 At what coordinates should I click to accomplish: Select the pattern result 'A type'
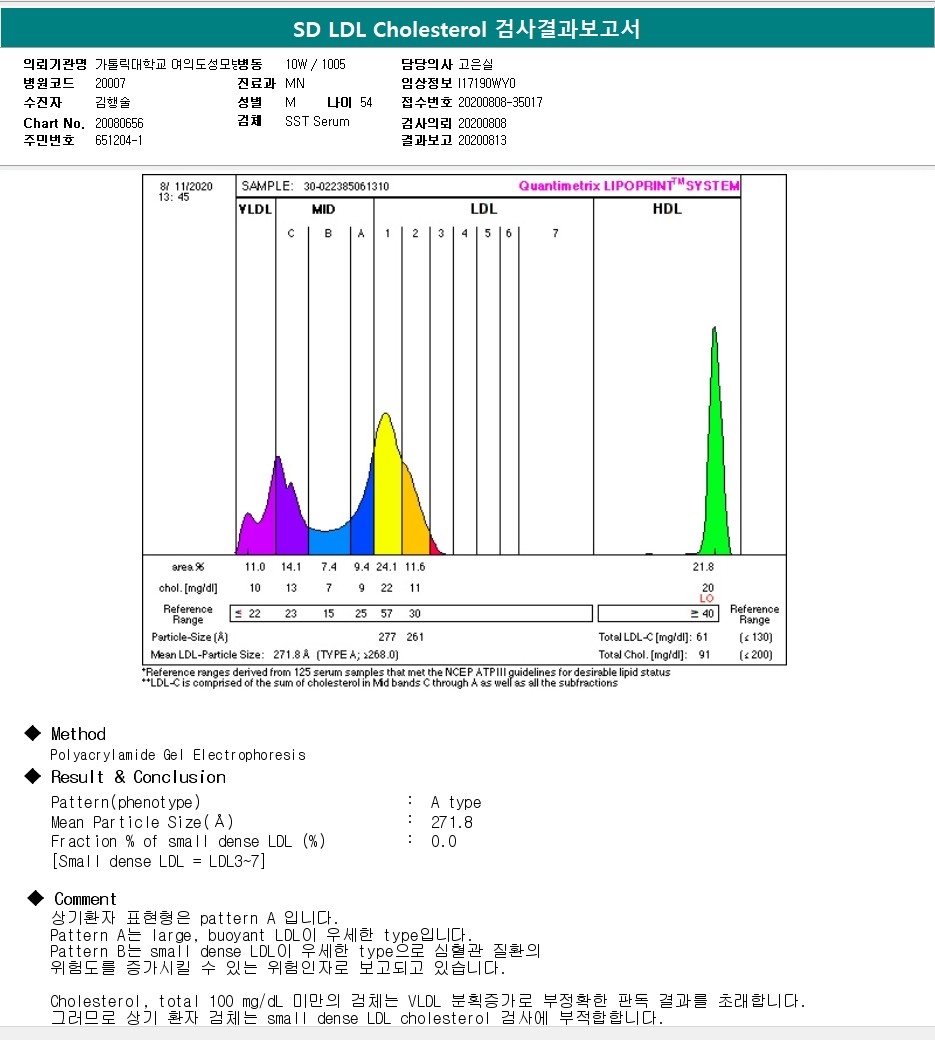[456, 803]
